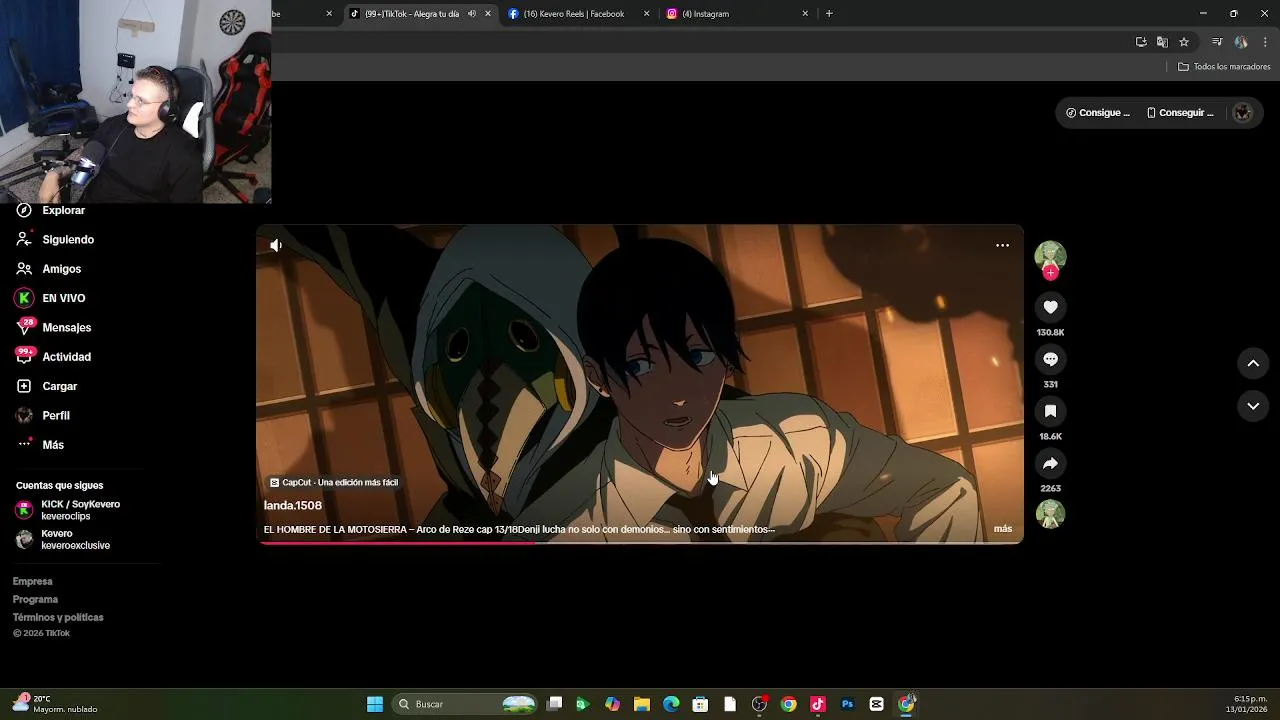Like the video with the heart icon
The height and width of the screenshot is (720, 1280).
point(1050,307)
